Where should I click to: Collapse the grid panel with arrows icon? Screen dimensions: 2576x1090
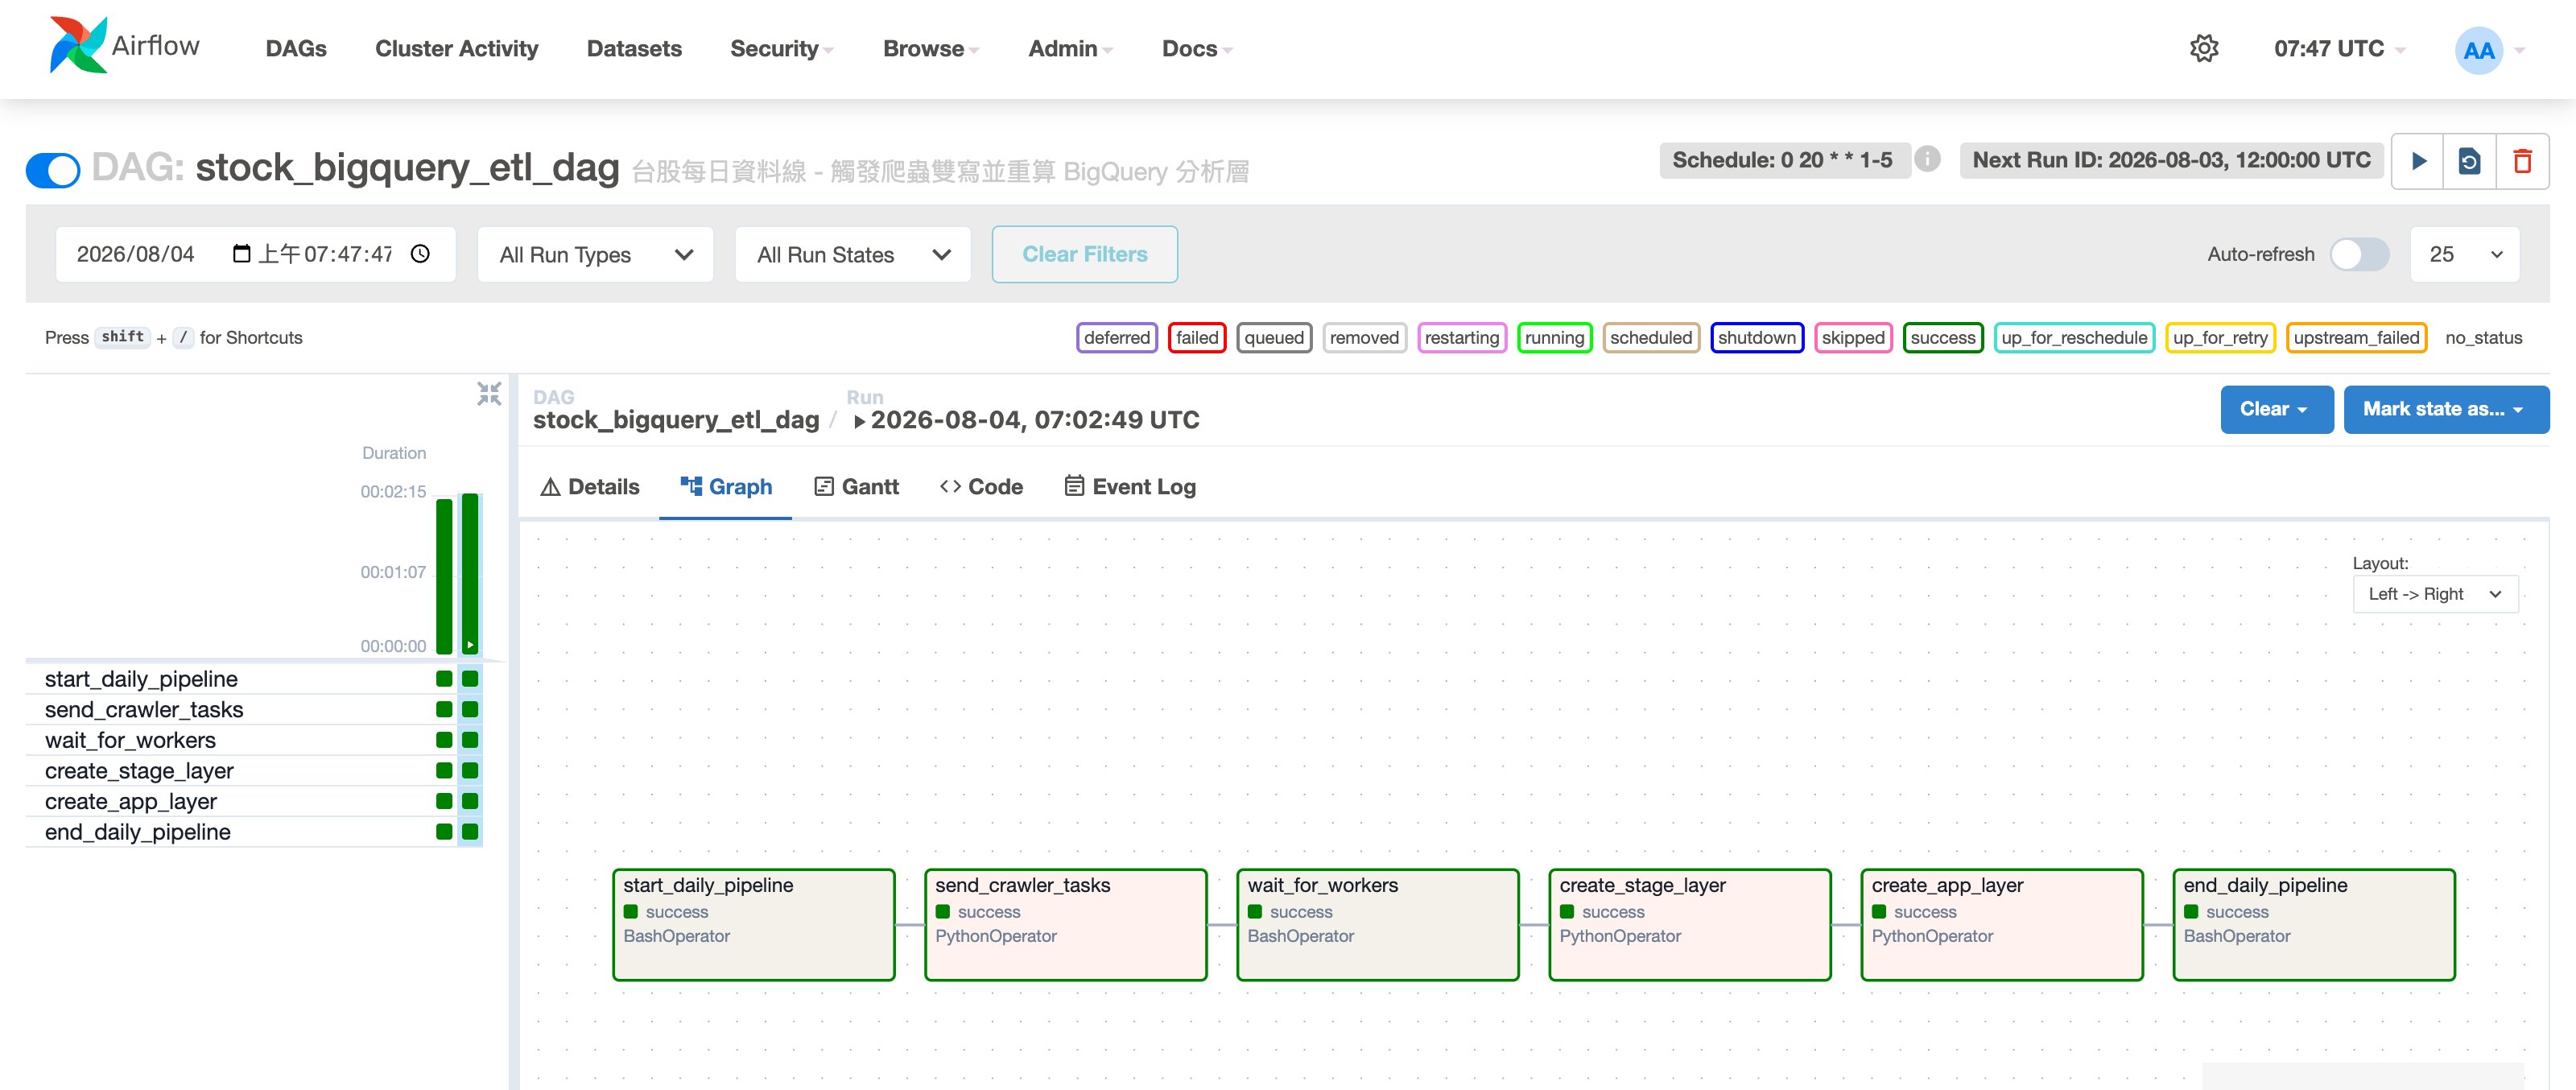tap(489, 393)
